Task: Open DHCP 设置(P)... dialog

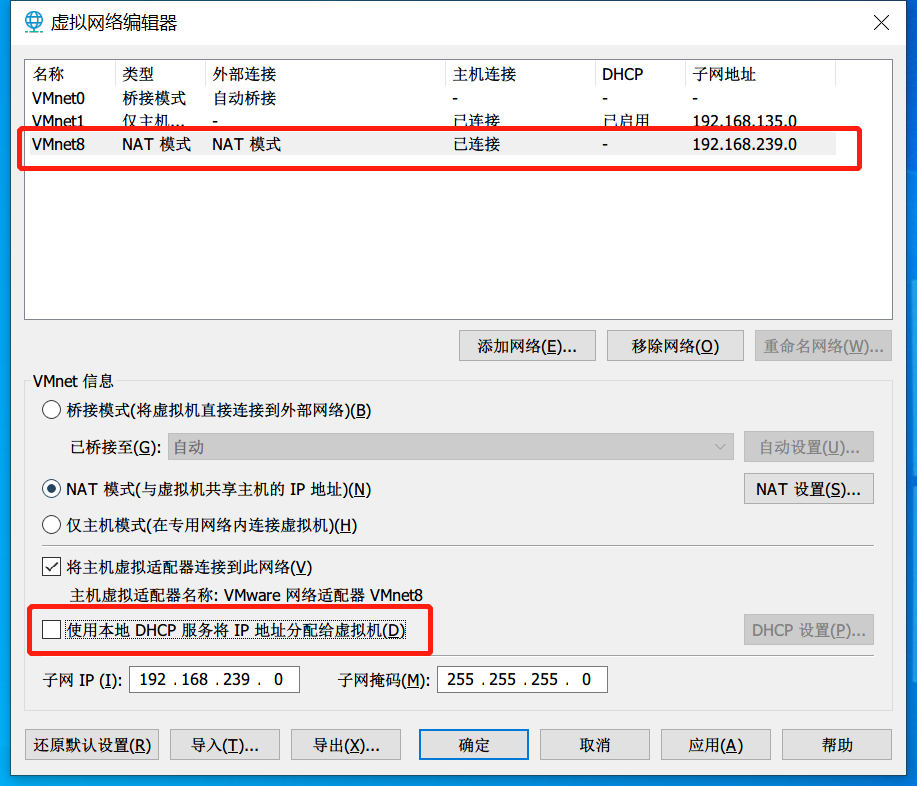Action: (x=809, y=630)
